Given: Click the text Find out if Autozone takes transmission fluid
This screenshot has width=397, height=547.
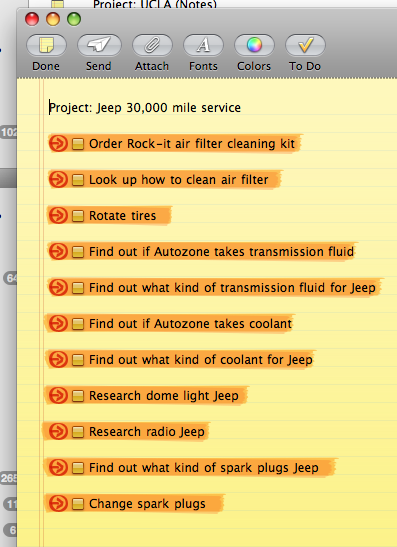Looking at the screenshot, I should [x=222, y=252].
